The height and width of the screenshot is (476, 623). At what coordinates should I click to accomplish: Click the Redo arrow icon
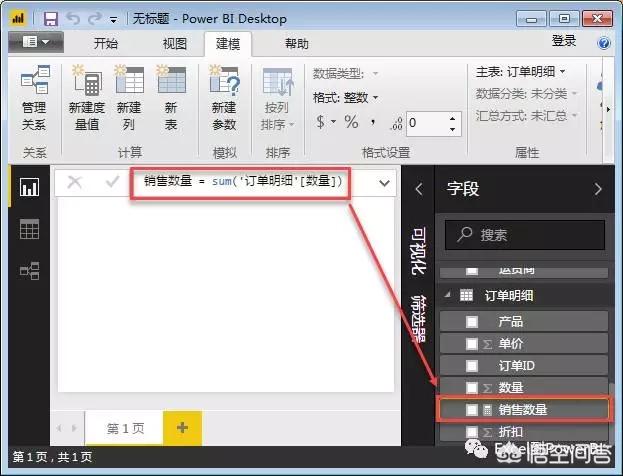pyautogui.click(x=95, y=18)
